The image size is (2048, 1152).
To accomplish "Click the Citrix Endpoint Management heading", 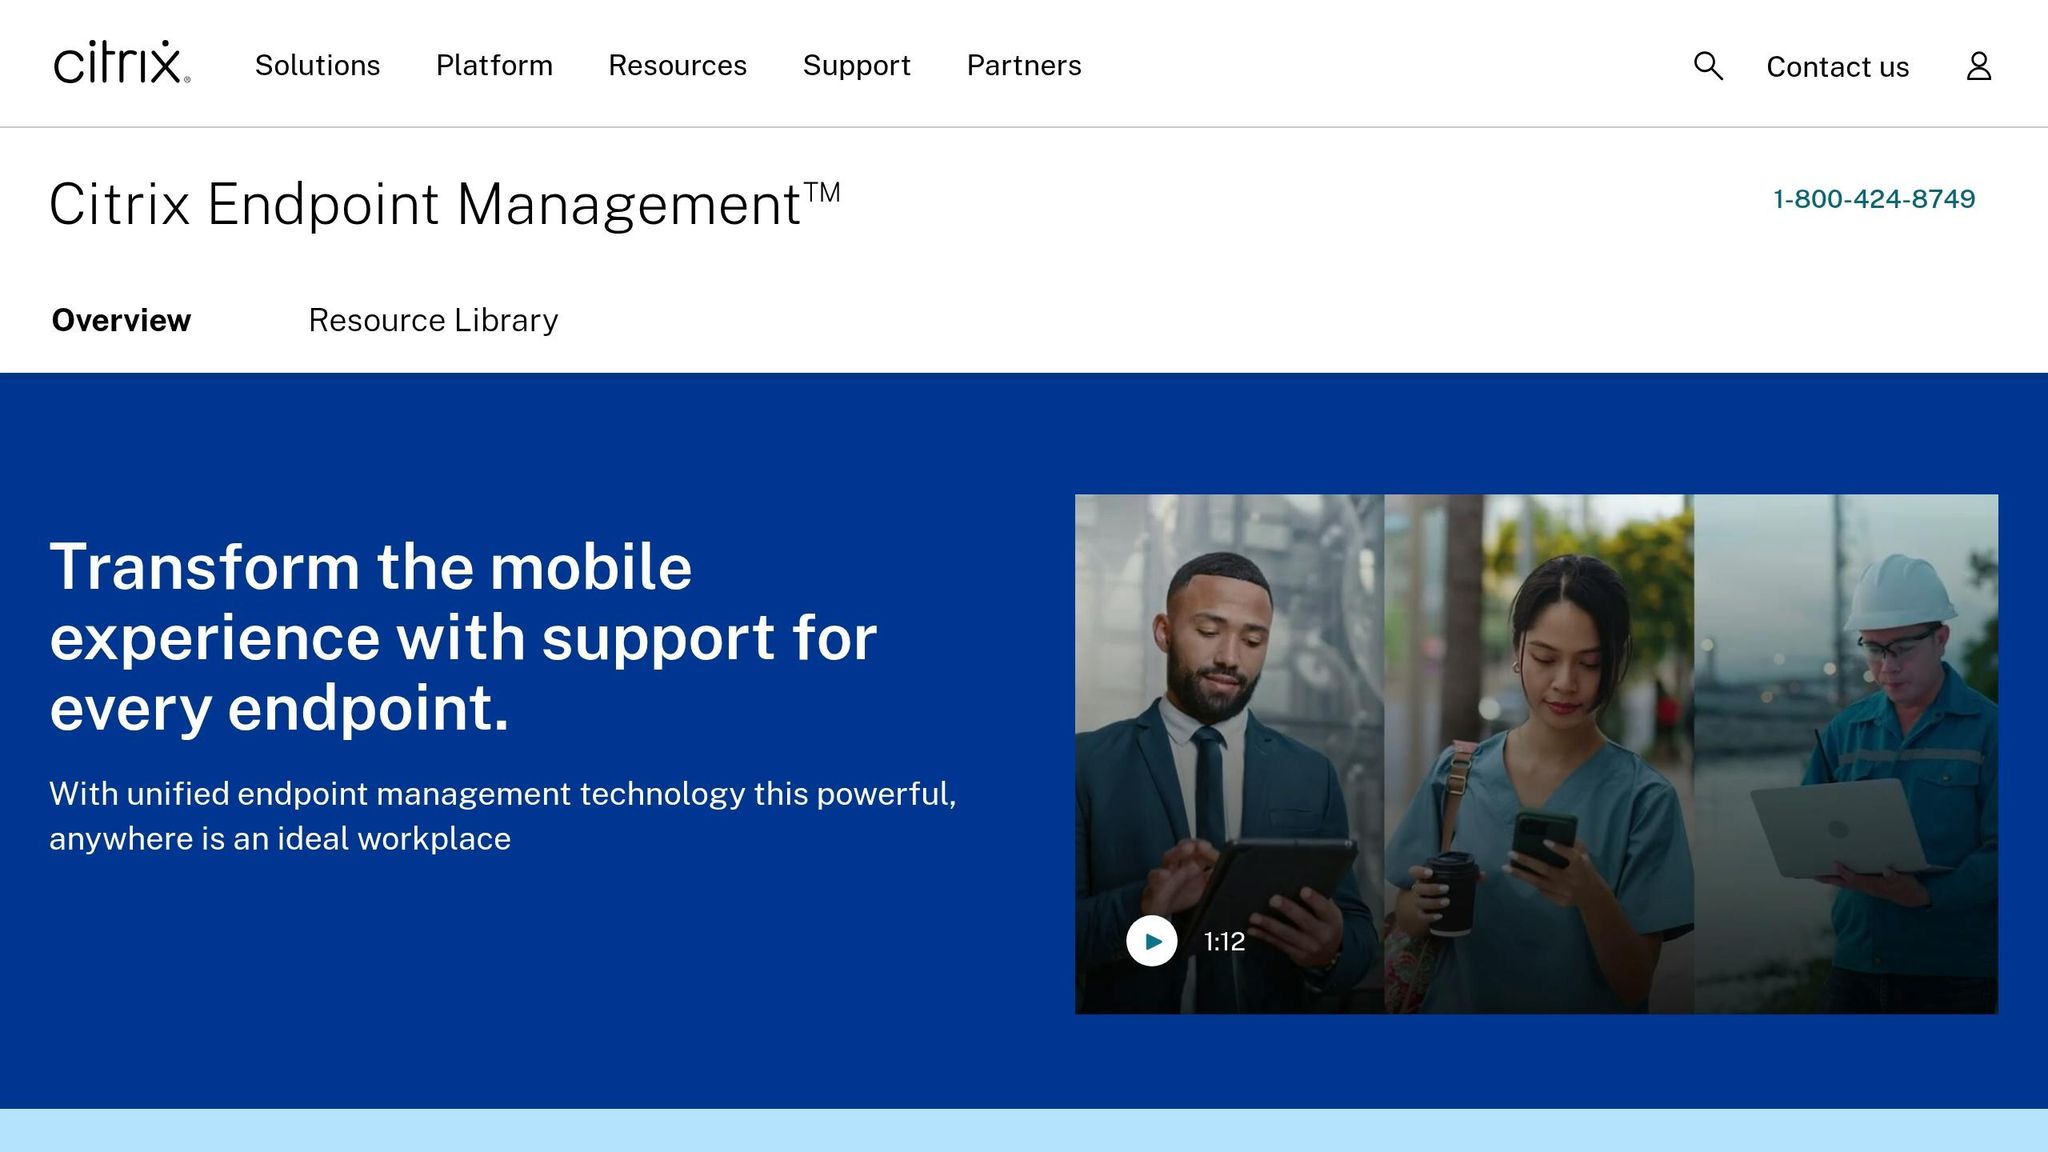I will pyautogui.click(x=447, y=203).
